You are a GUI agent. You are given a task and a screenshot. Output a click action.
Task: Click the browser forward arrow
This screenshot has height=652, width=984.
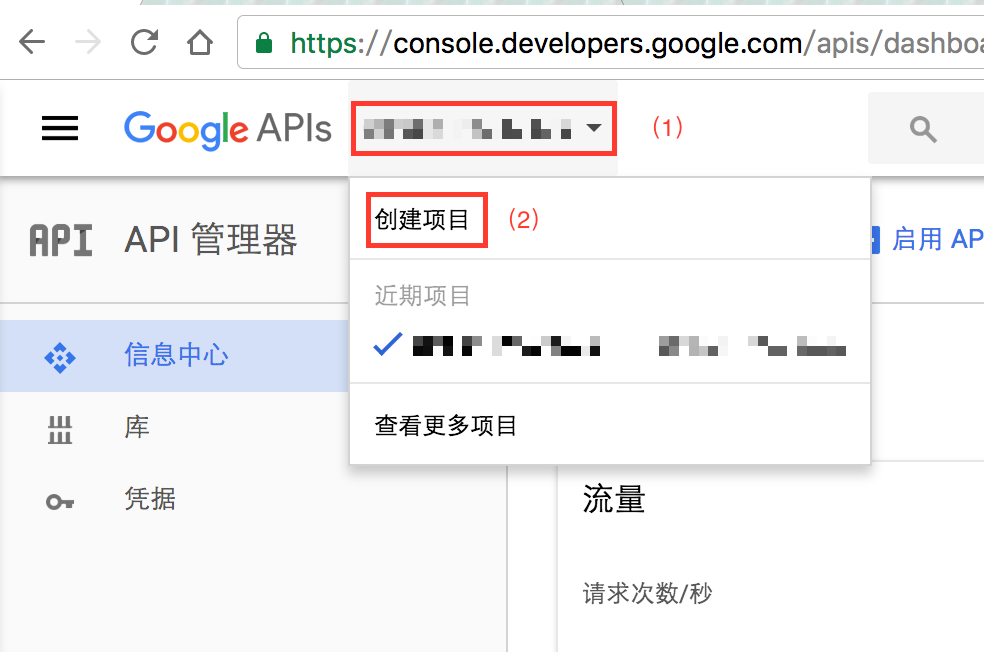click(88, 43)
